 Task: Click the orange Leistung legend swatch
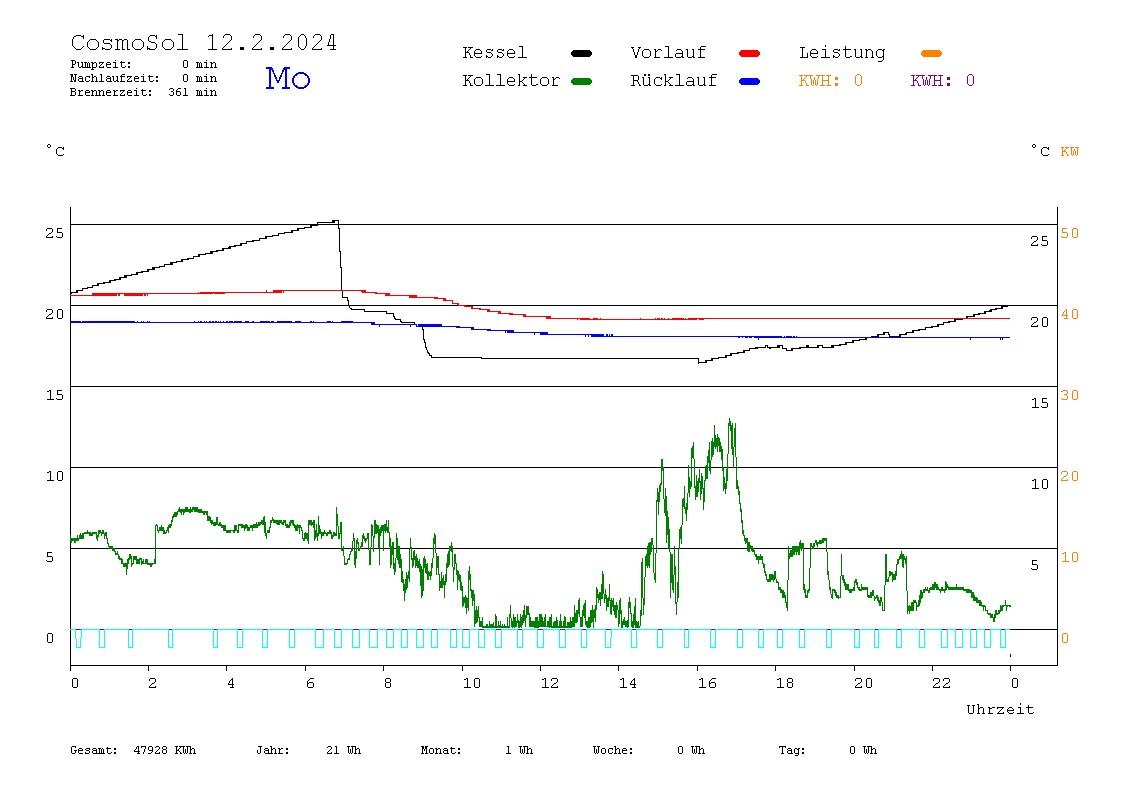click(x=931, y=53)
